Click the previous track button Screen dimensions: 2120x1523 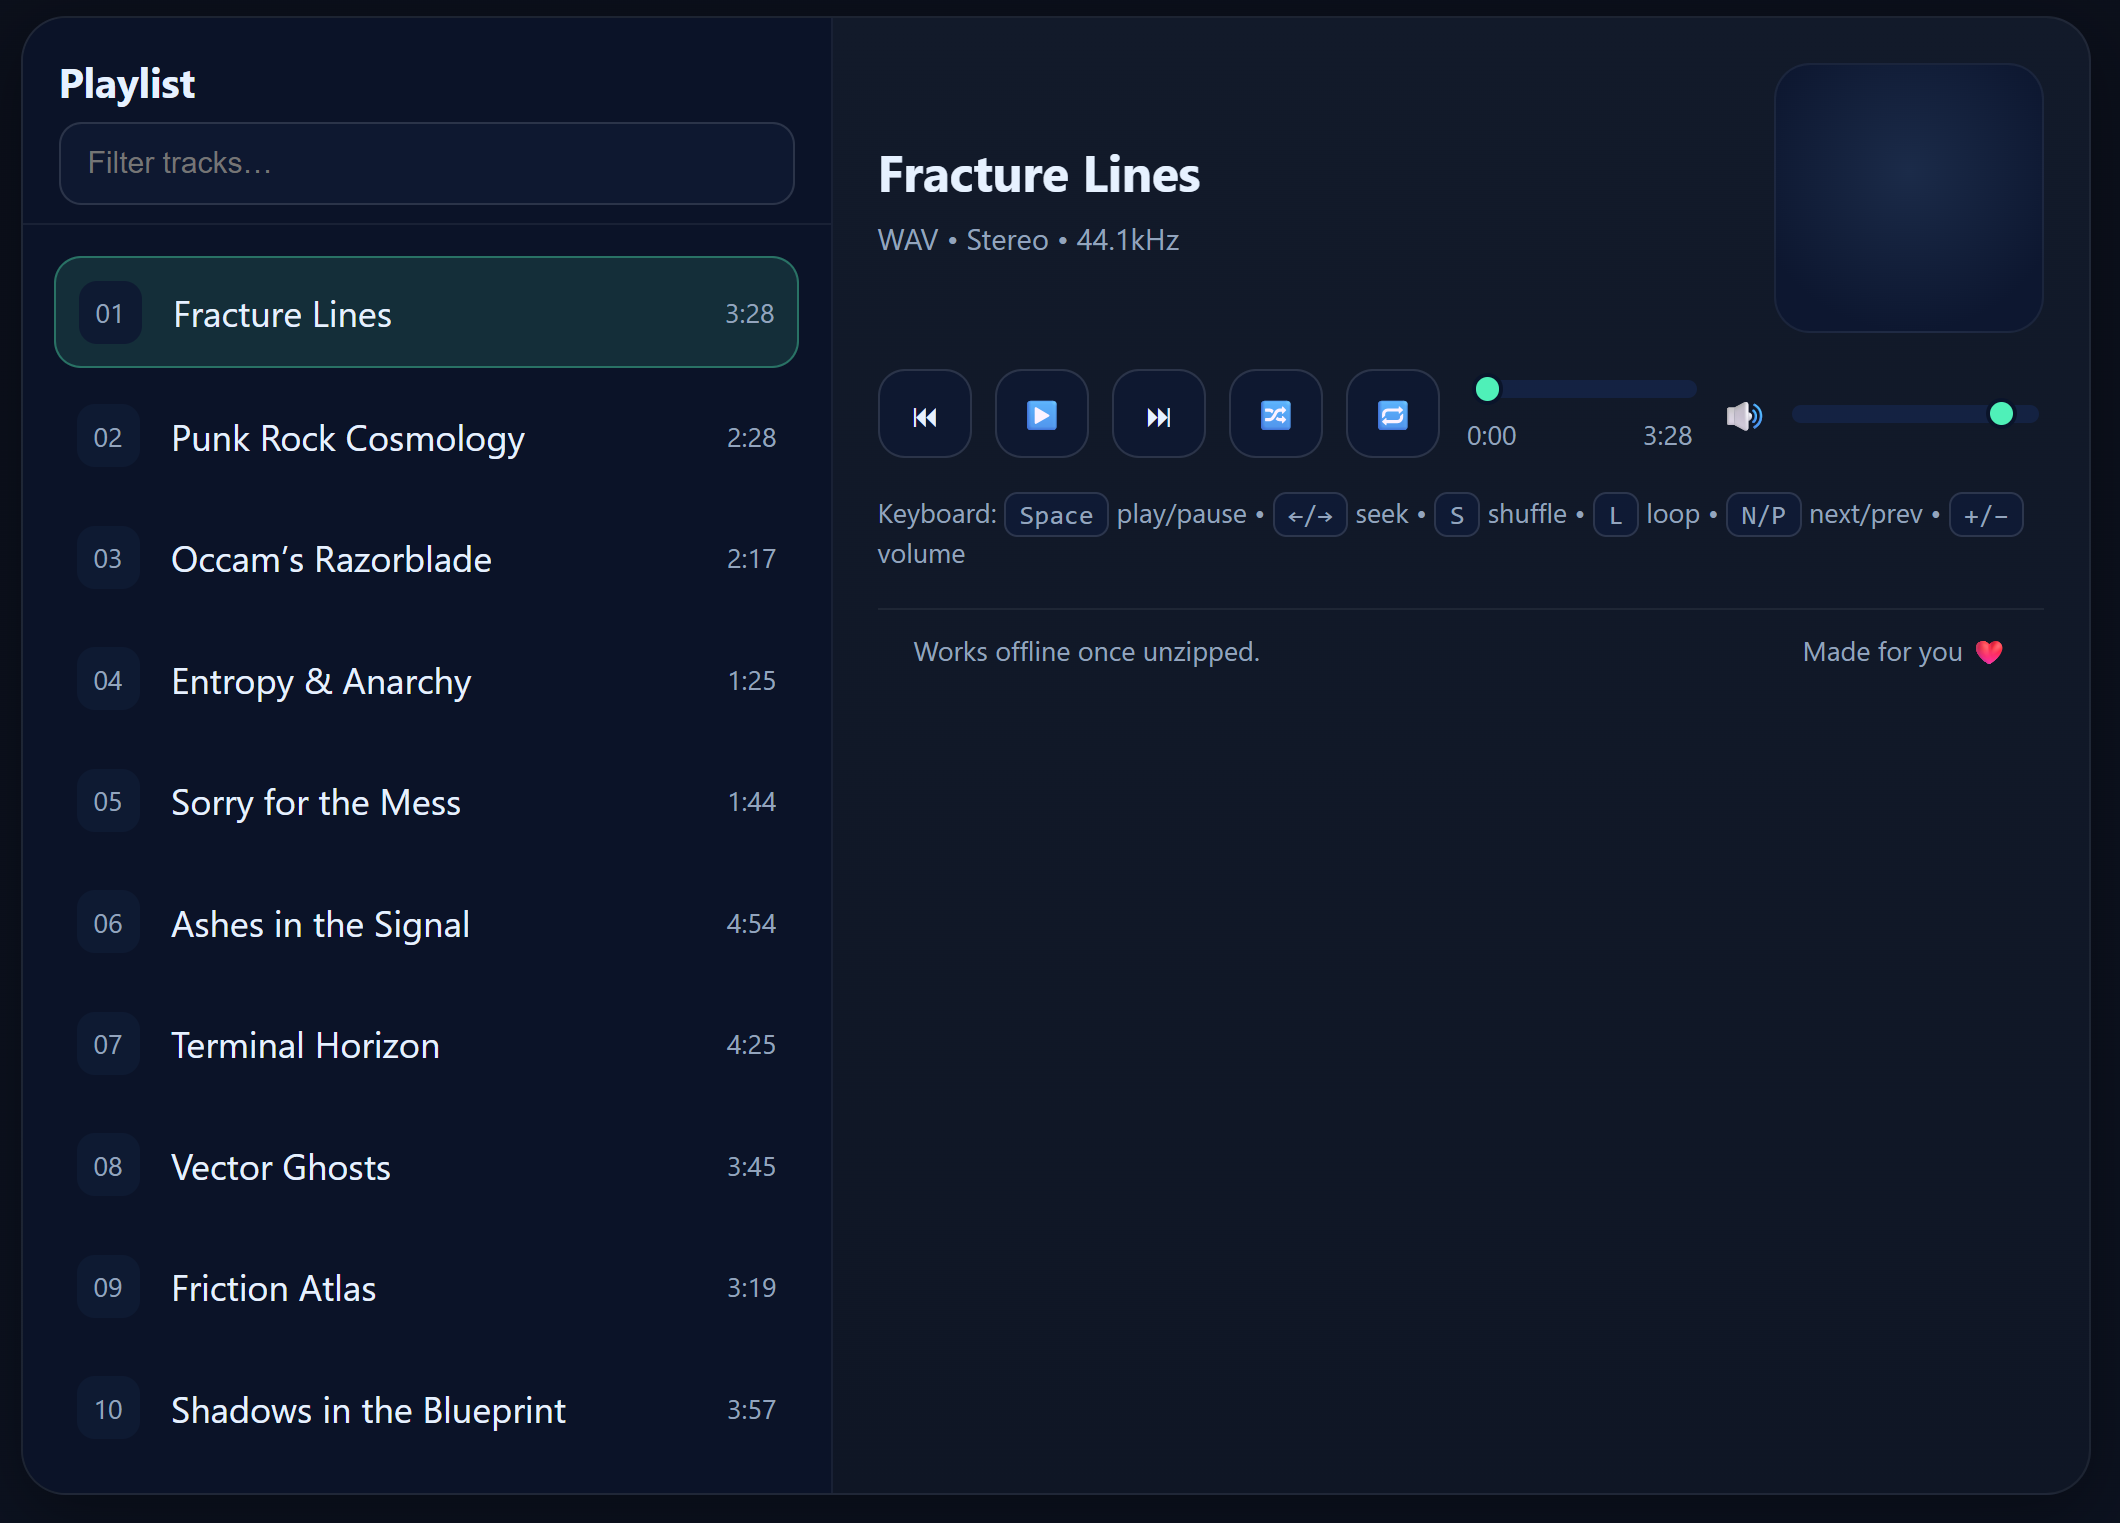[x=924, y=415]
